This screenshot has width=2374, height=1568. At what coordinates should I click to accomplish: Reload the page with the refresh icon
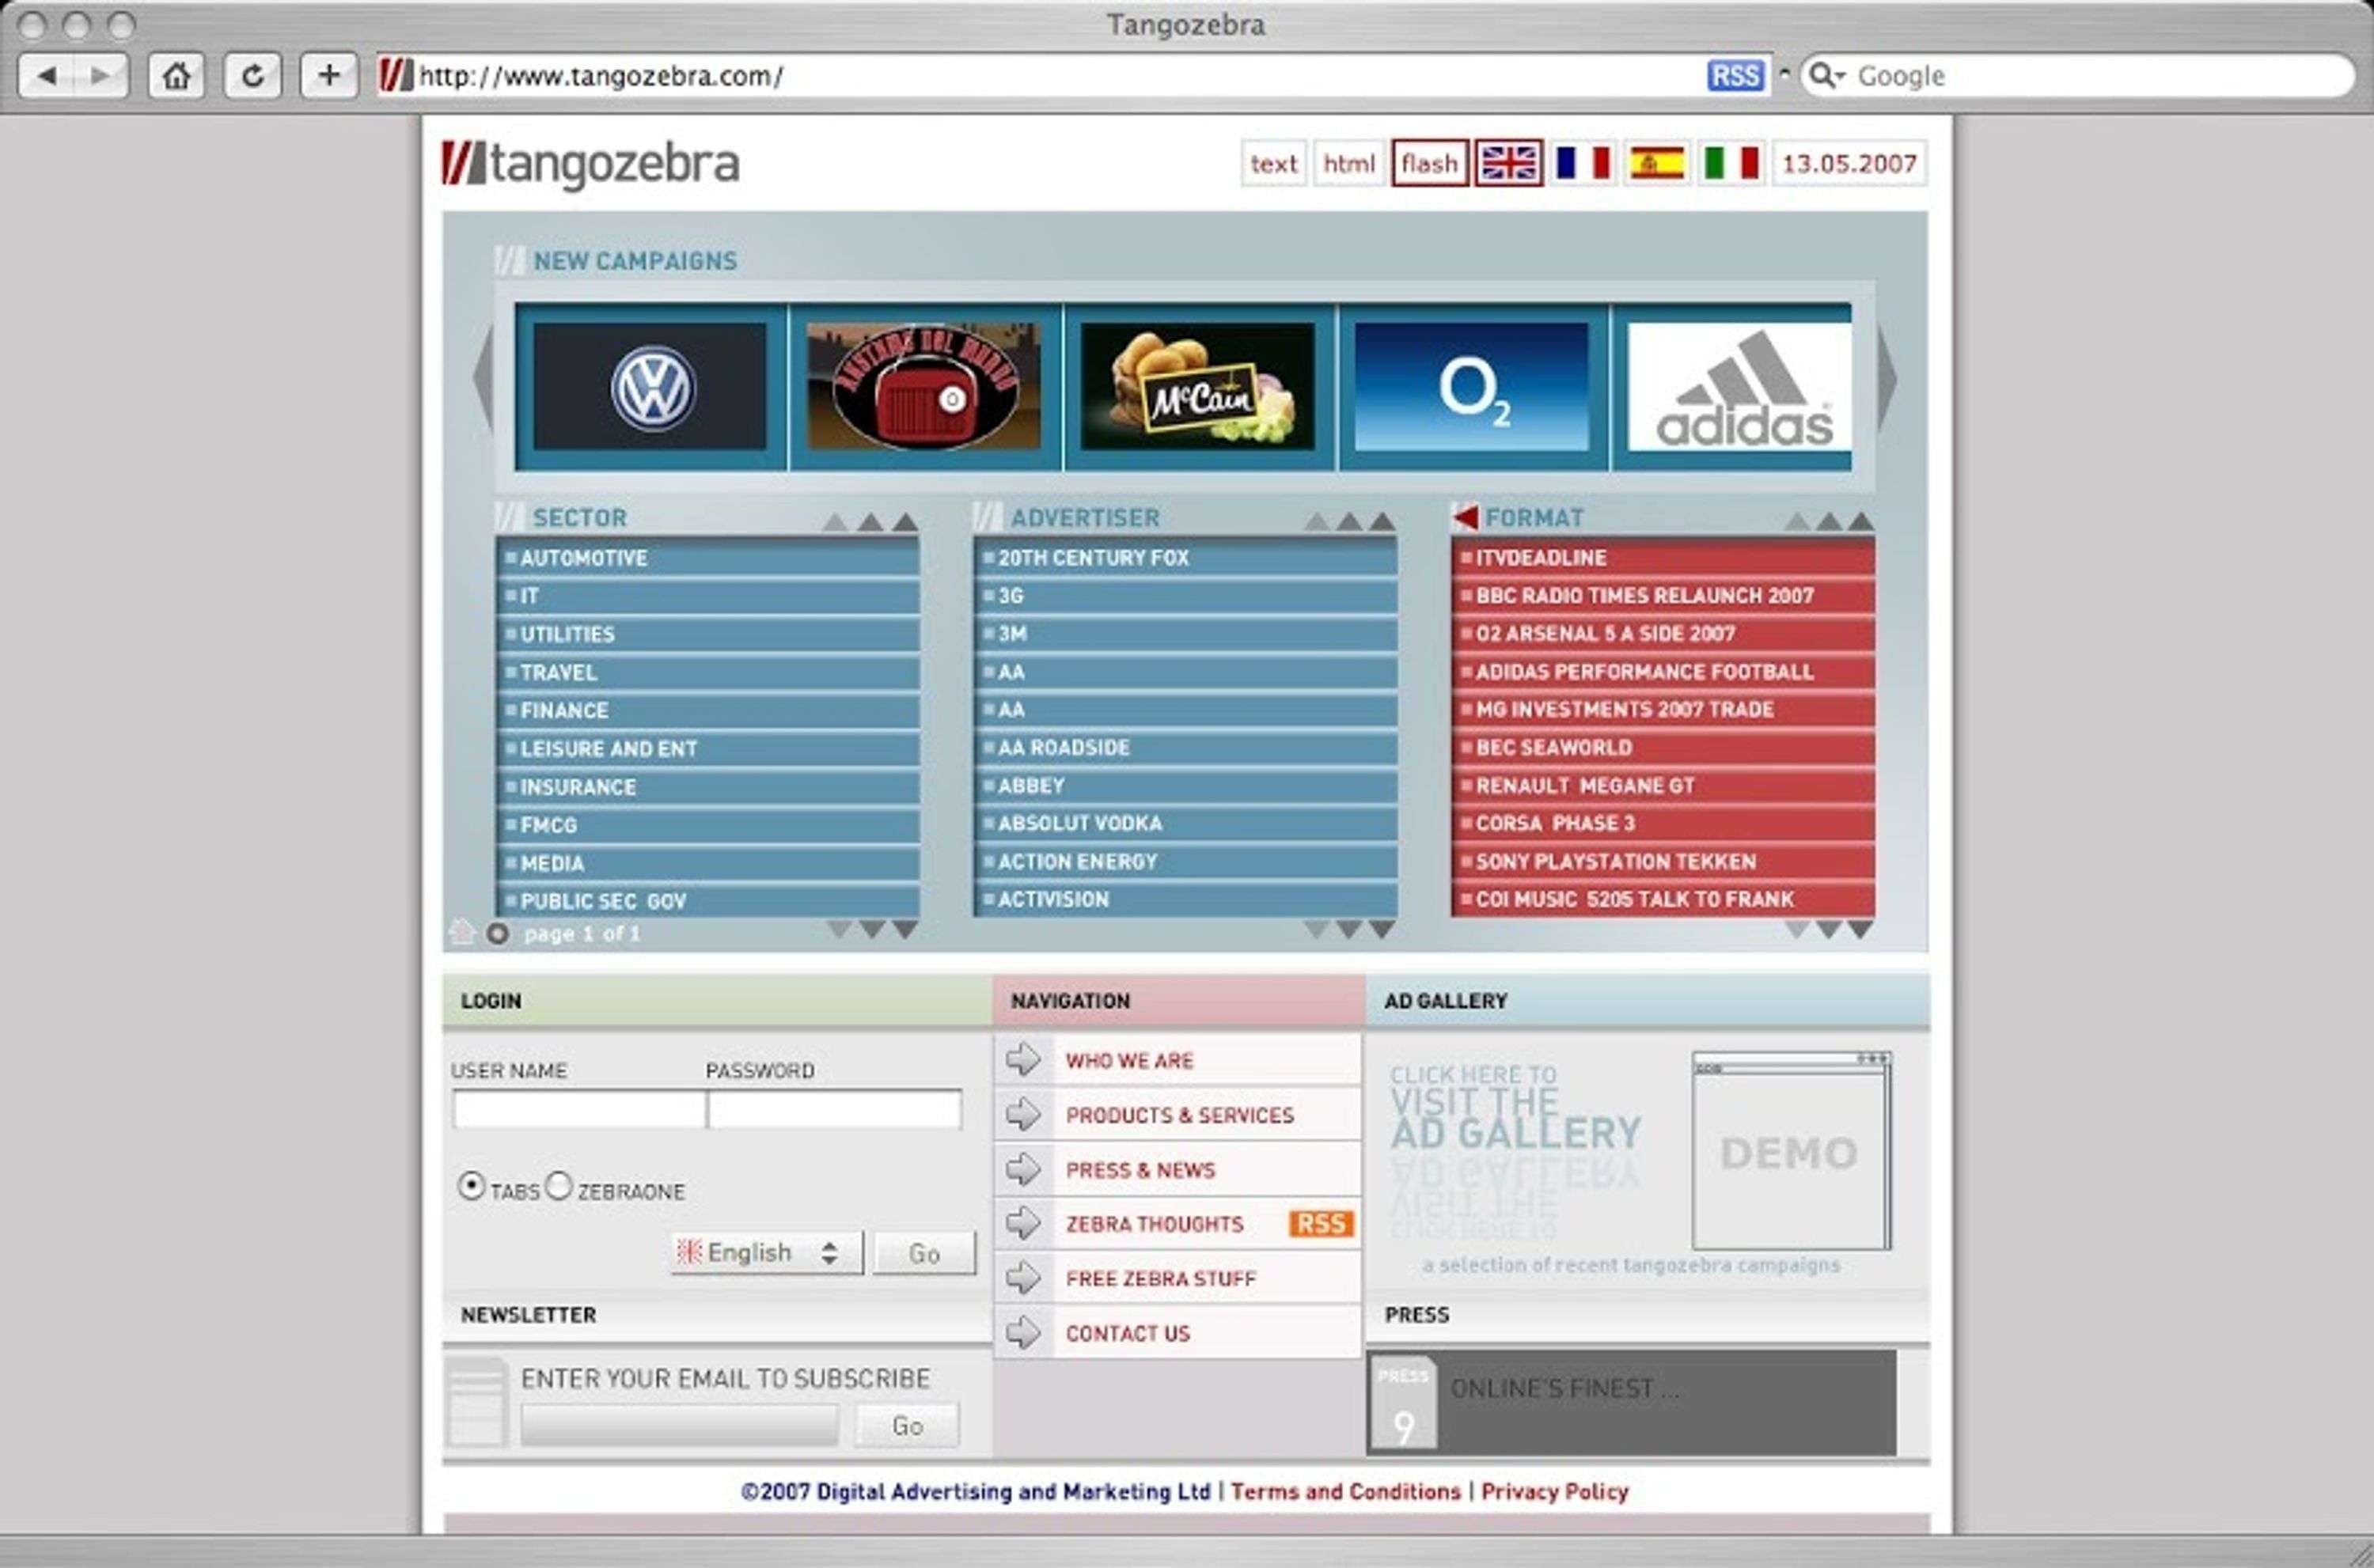click(x=253, y=76)
